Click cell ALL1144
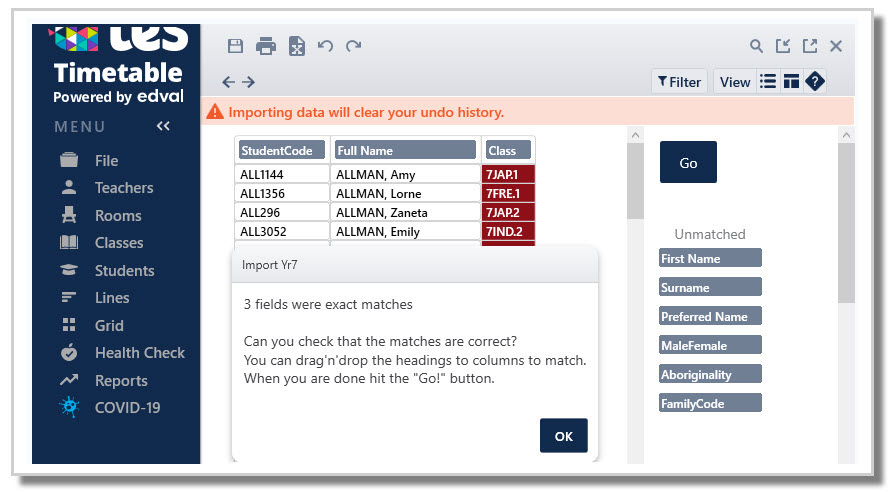The height and width of the screenshot is (492, 888). [282, 174]
